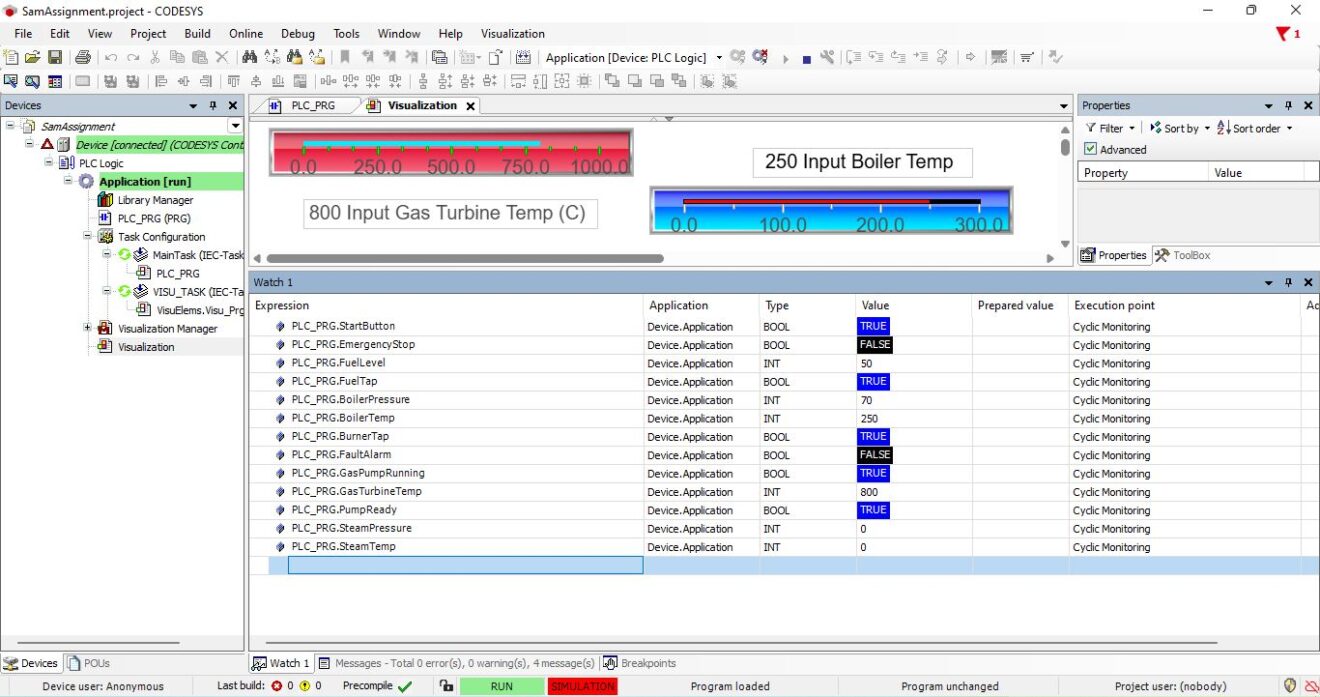Paste from clipboard using the toolbar icon
Viewport: 1320px width, 697px height.
click(x=202, y=57)
